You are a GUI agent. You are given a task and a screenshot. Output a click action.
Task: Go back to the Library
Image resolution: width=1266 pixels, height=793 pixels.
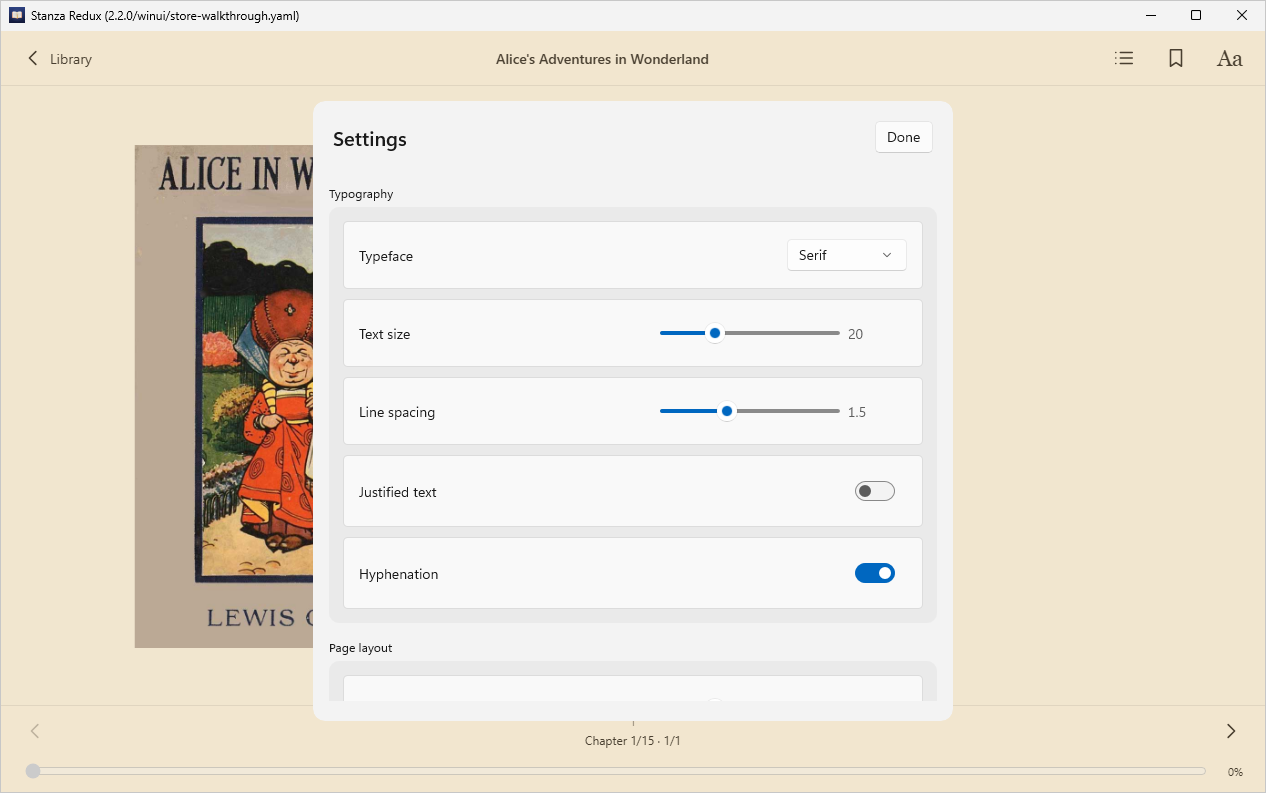(59, 59)
